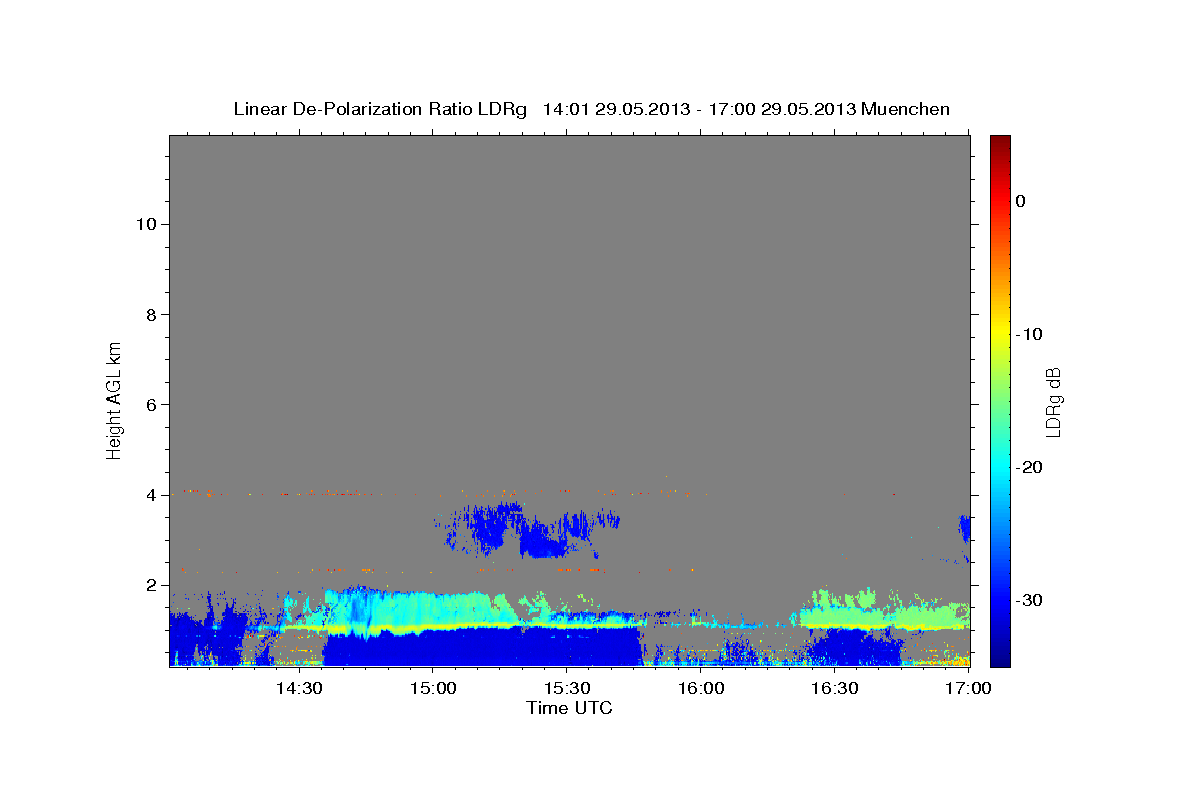The image size is (1200, 800).
Task: Click the plot title 'Linear De-Polarization Ratio LDRg'
Action: 379,109
